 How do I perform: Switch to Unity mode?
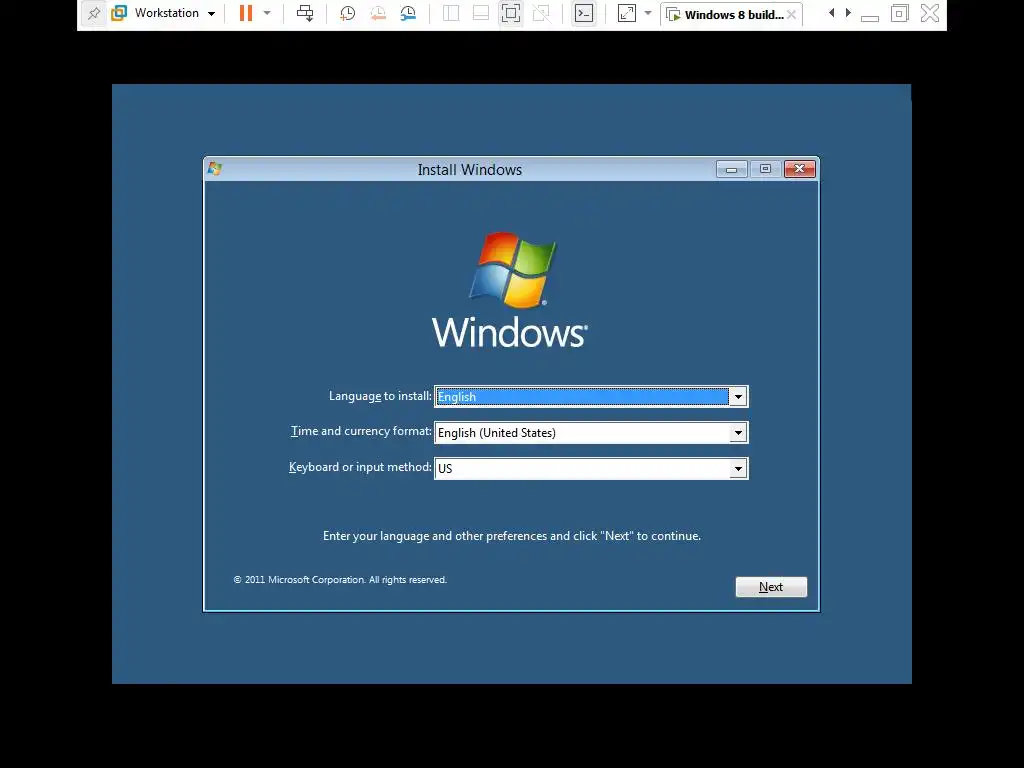[541, 13]
